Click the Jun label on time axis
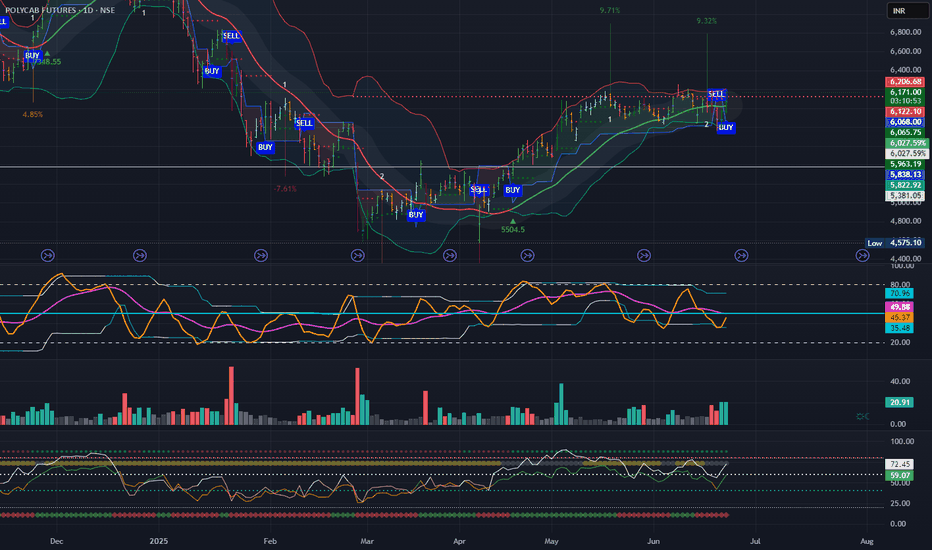This screenshot has height=550, width=932. [x=654, y=541]
